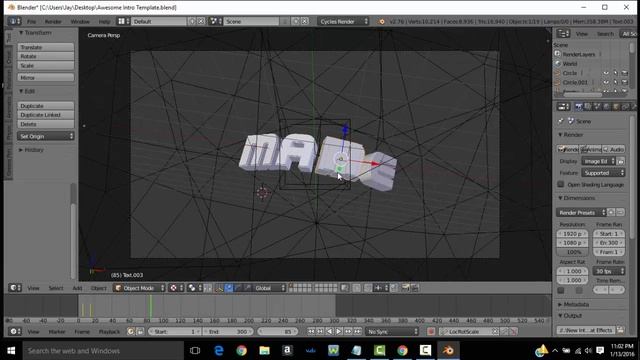This screenshot has width=640, height=360.
Task: Open the timeline Playback menu
Action: click(109, 331)
